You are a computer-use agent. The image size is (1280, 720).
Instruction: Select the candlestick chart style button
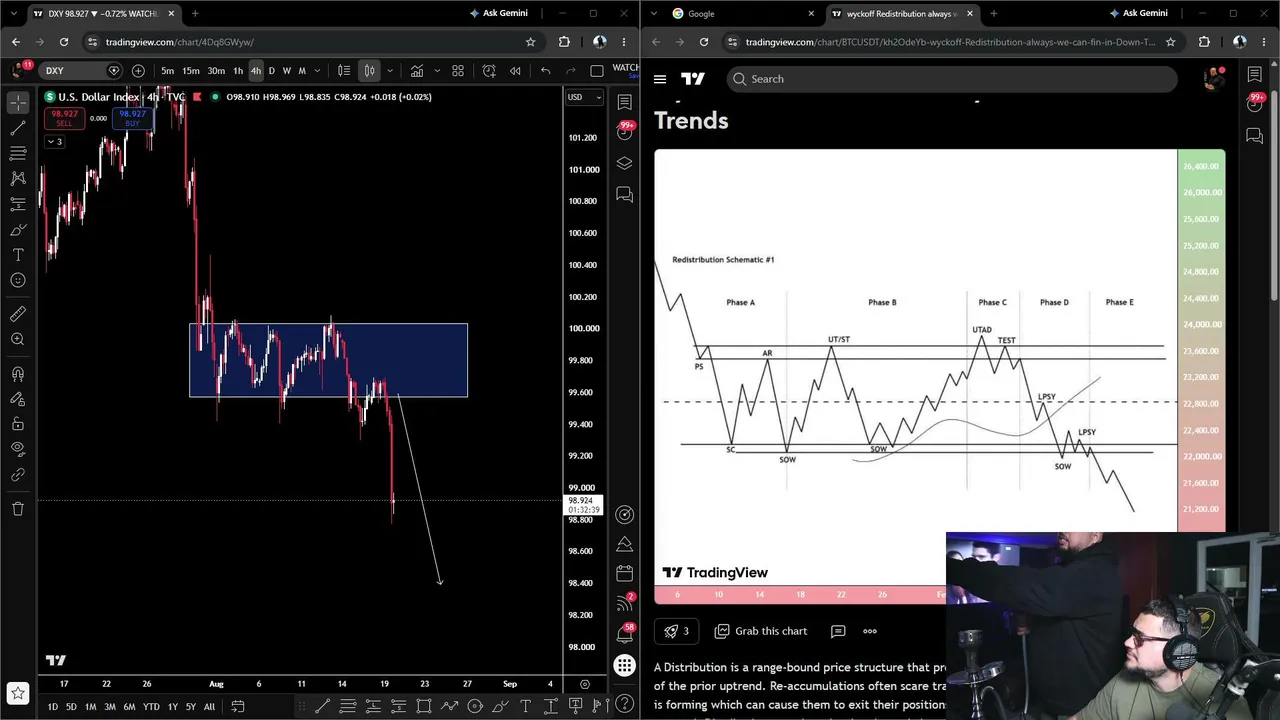tap(369, 71)
